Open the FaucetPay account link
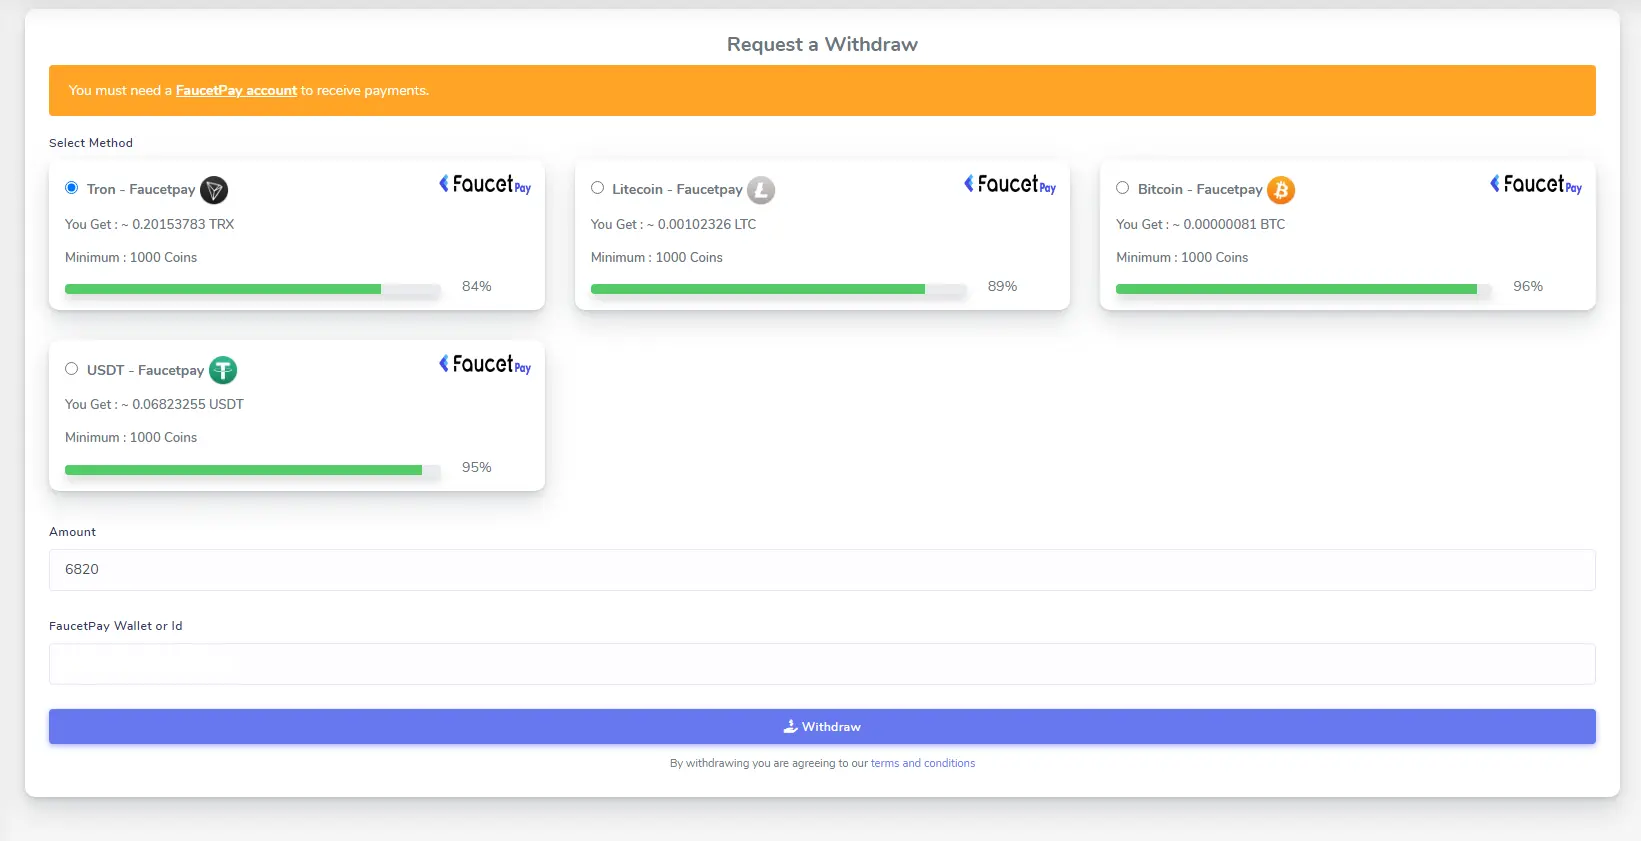Image resolution: width=1641 pixels, height=841 pixels. pyautogui.click(x=236, y=91)
